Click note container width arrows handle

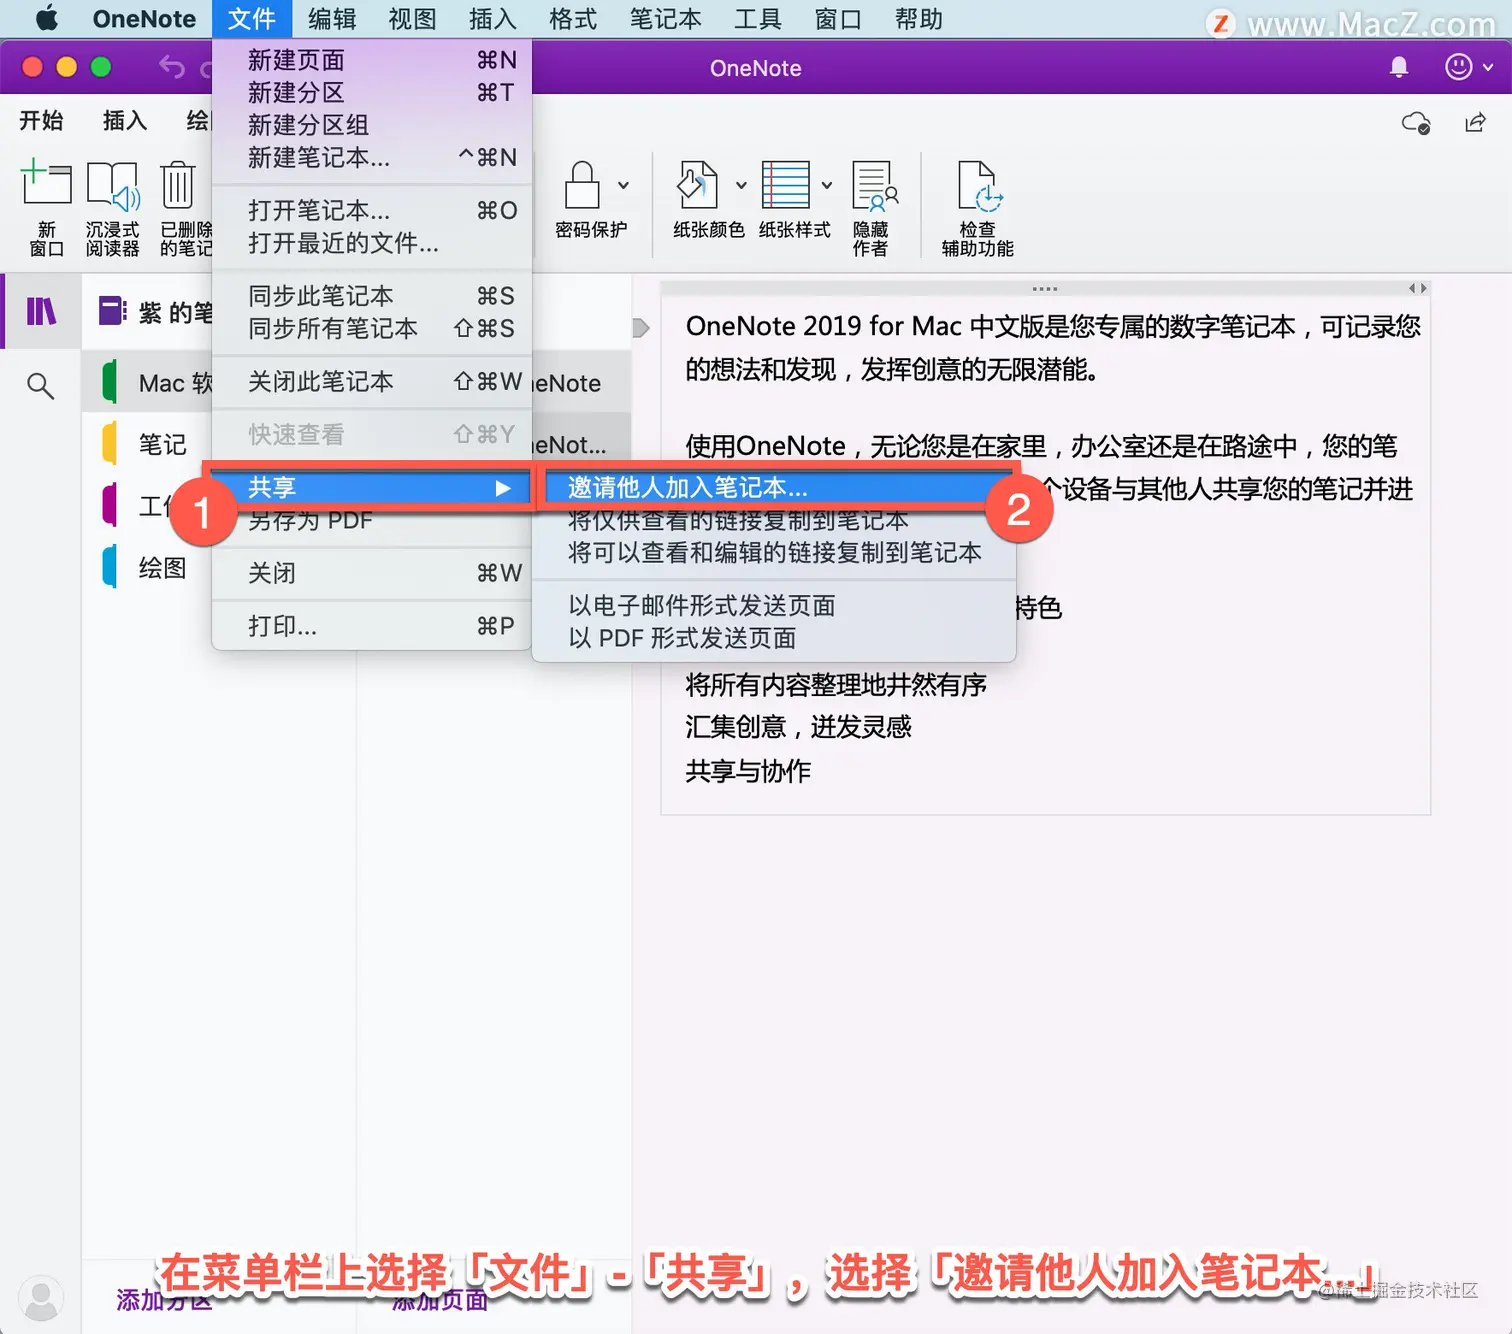click(x=1418, y=288)
